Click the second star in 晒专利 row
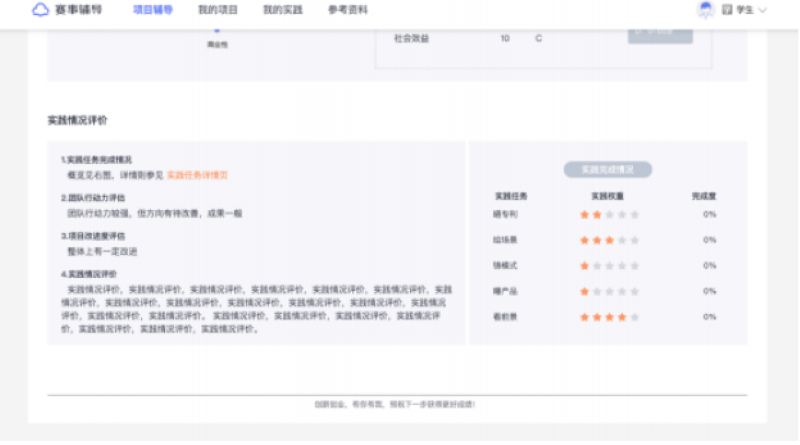 (x=597, y=214)
